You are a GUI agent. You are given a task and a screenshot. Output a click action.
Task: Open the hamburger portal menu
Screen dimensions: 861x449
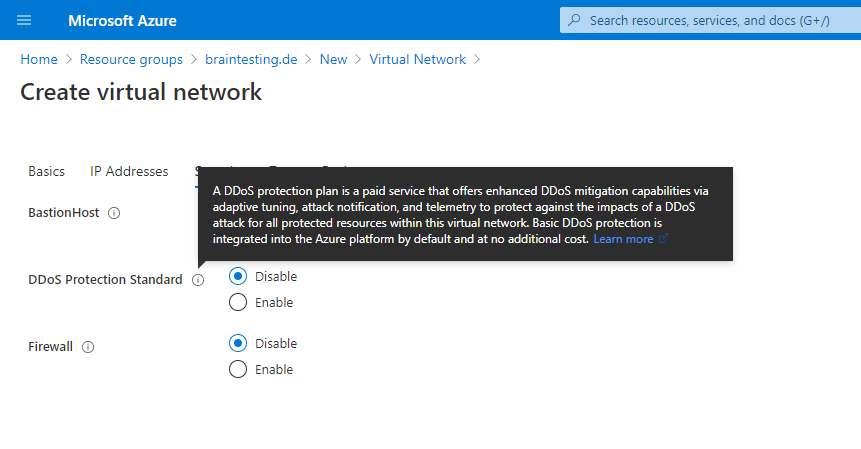click(24, 20)
